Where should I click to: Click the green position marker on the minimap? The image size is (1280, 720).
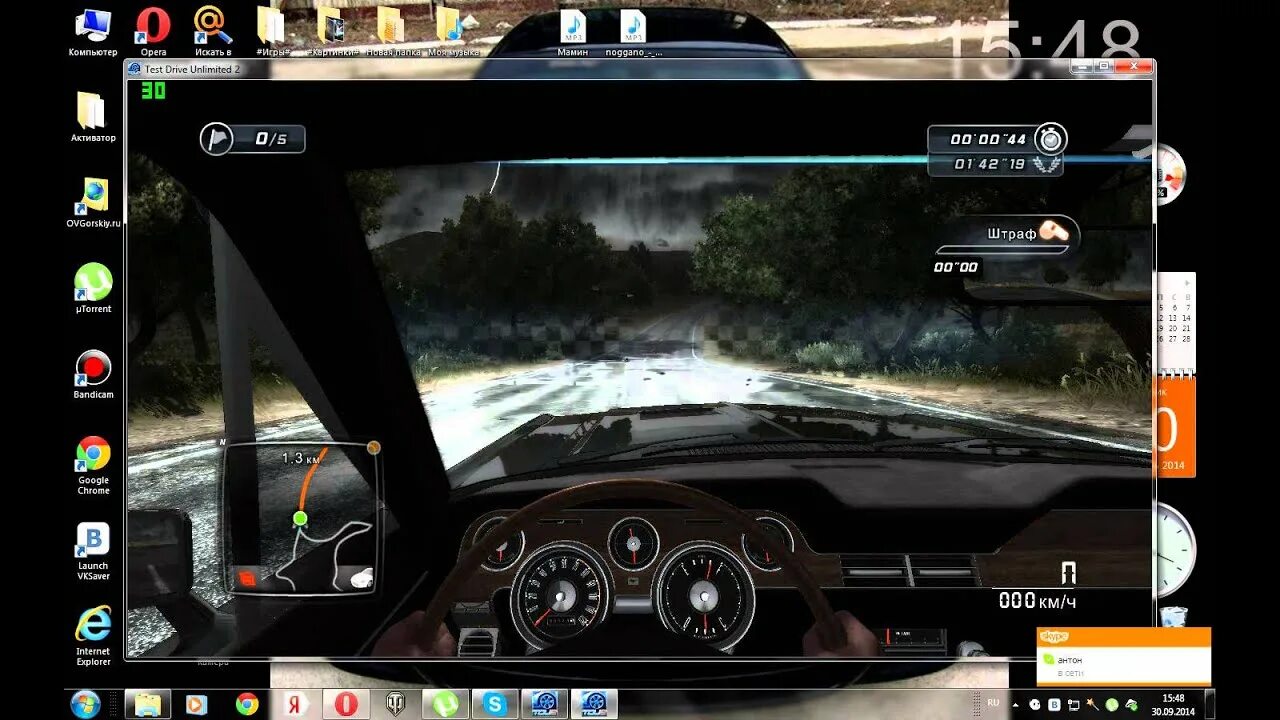click(x=299, y=518)
